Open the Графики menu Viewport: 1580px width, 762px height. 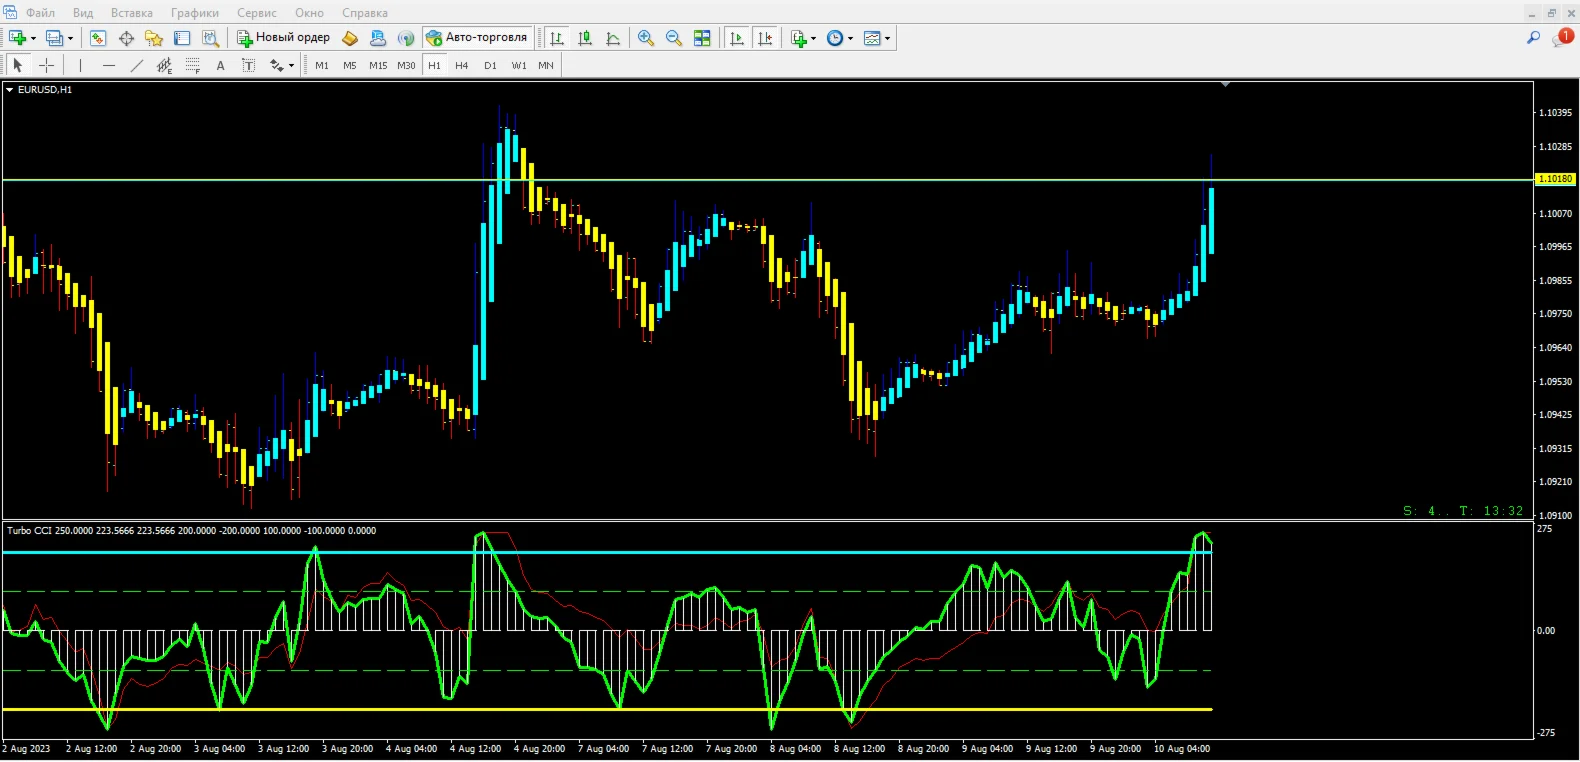click(x=195, y=13)
